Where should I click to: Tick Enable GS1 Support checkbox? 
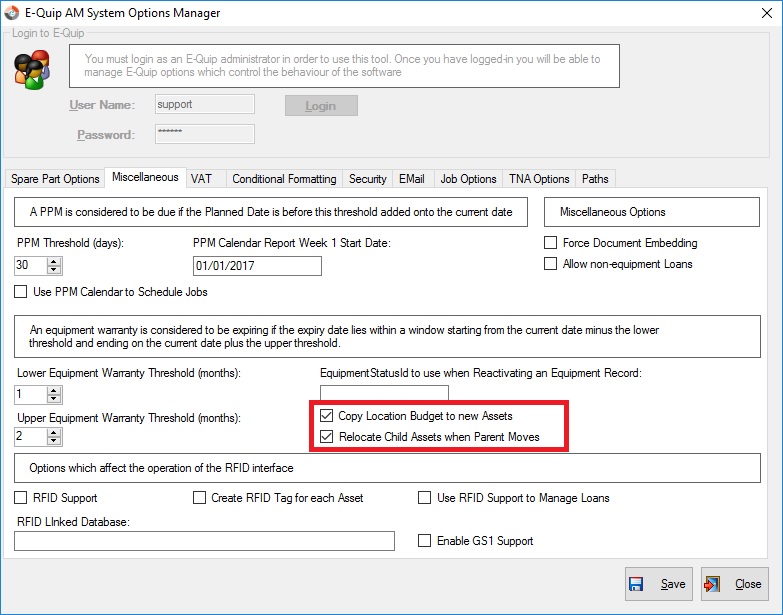[424, 541]
